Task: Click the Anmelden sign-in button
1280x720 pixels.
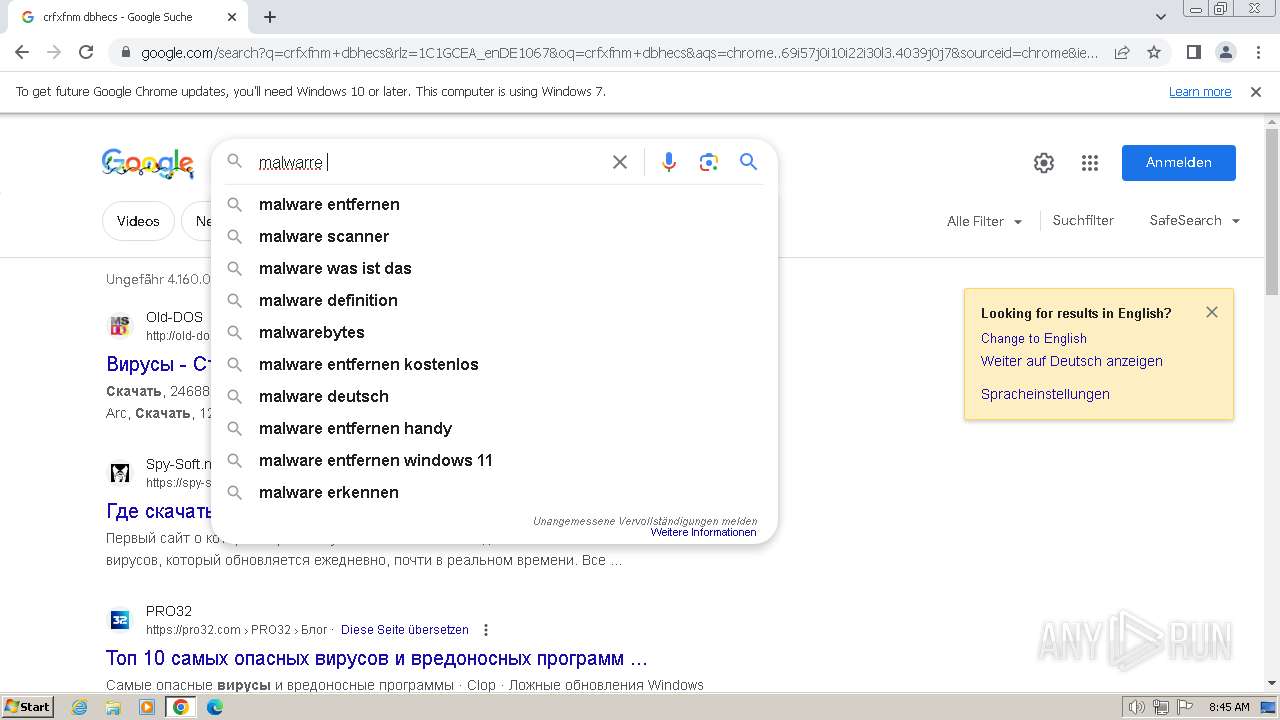Action: pyautogui.click(x=1178, y=163)
